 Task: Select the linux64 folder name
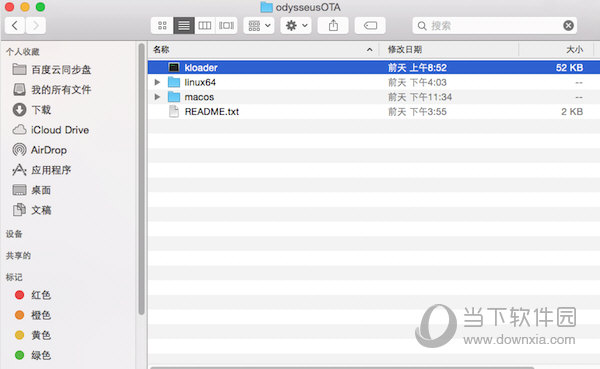point(200,82)
